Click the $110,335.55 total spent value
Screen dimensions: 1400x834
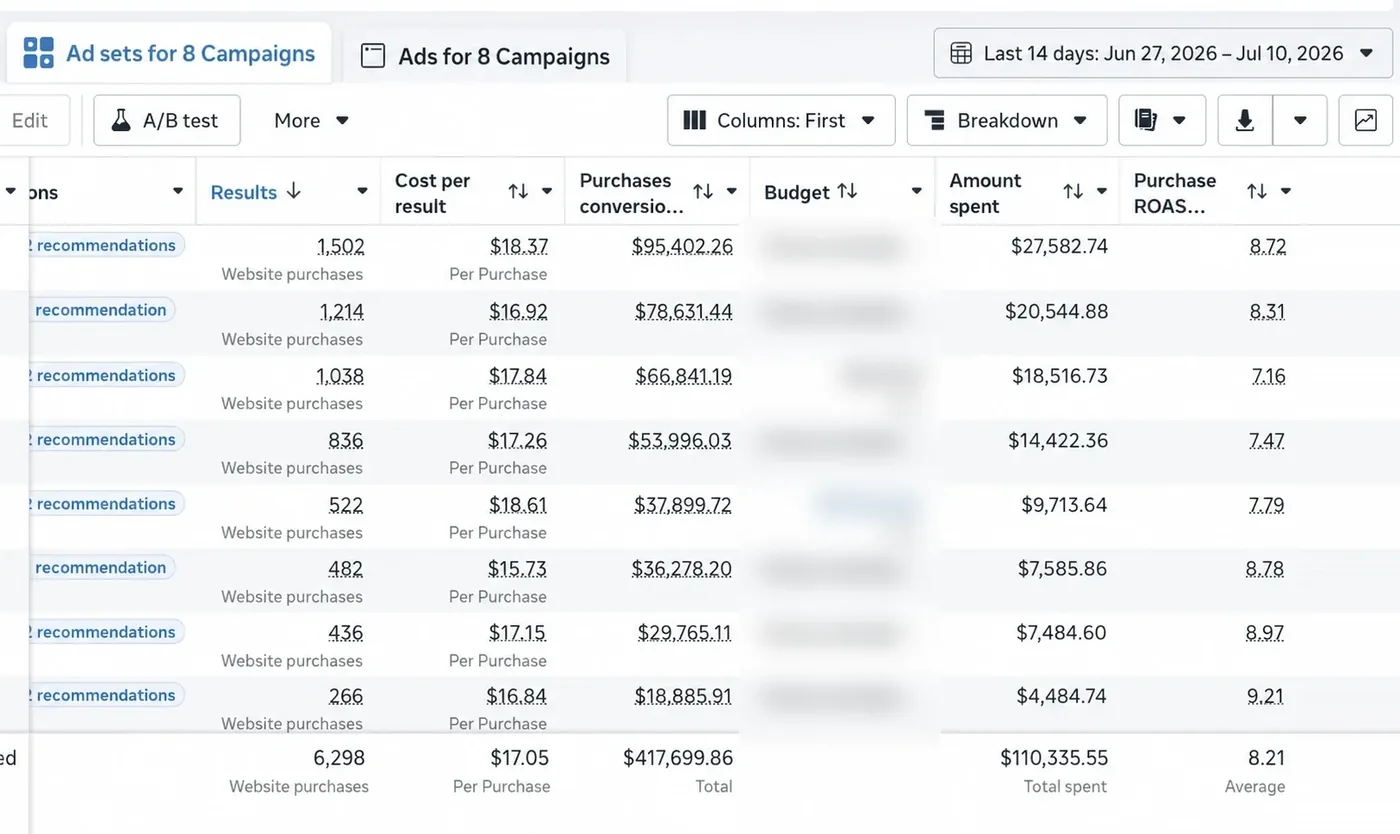[x=1054, y=758]
